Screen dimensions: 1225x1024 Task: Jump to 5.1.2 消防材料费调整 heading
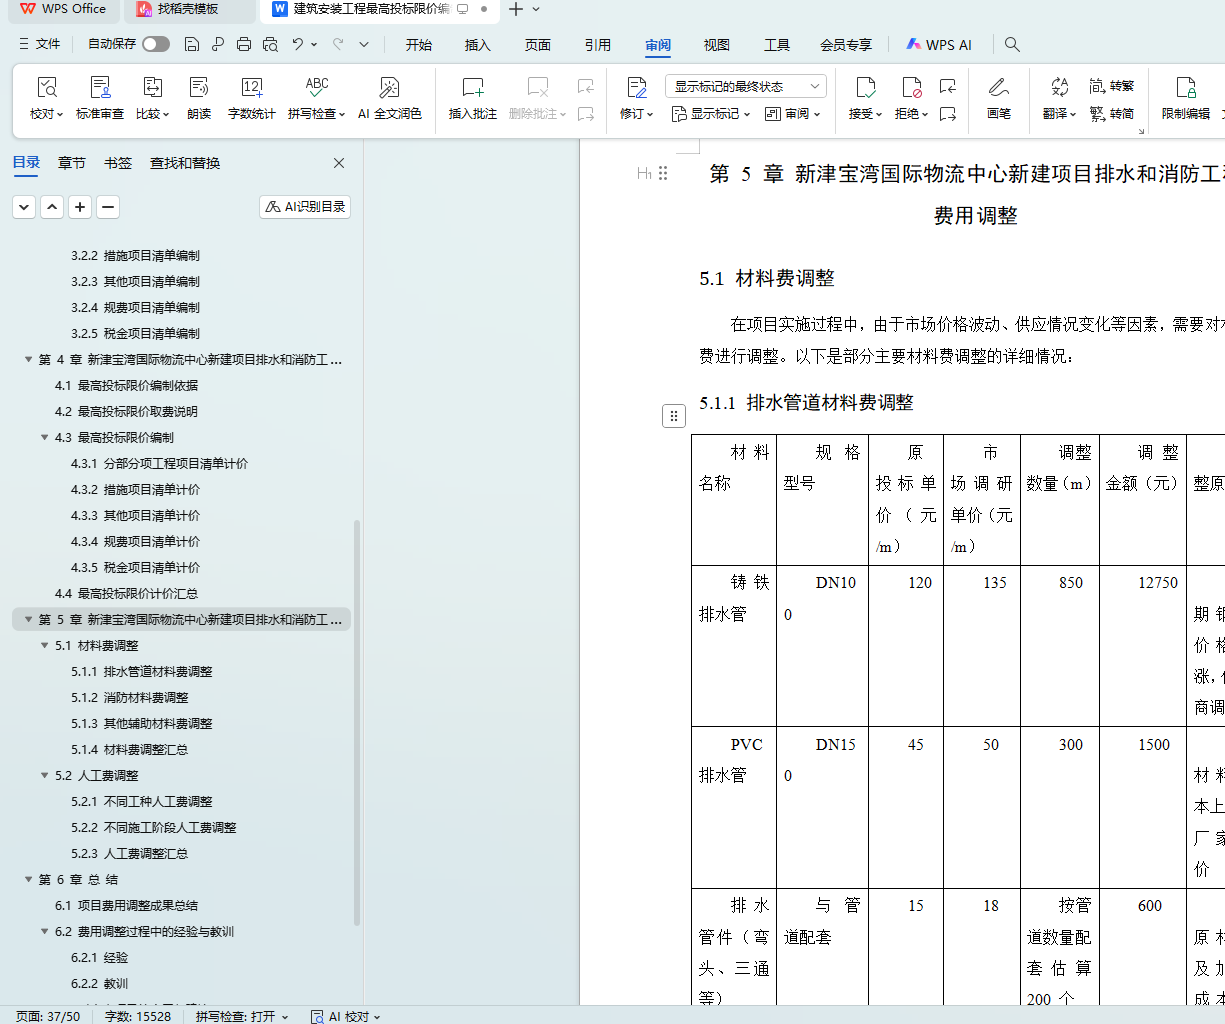coord(146,698)
